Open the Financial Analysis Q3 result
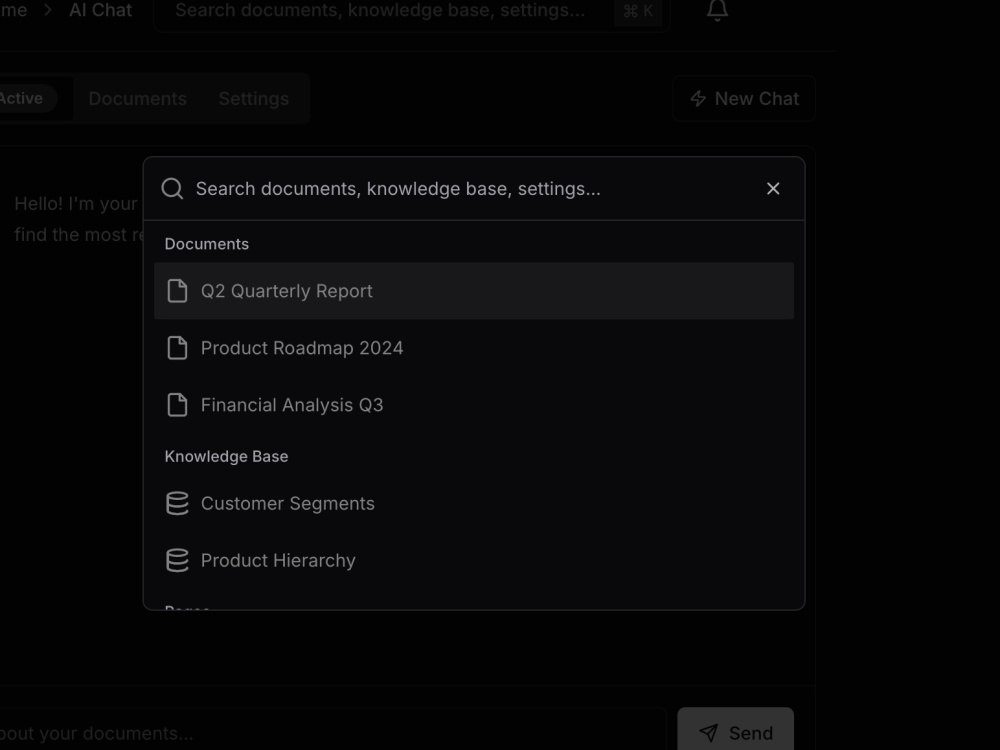The image size is (1000, 750). pos(474,404)
